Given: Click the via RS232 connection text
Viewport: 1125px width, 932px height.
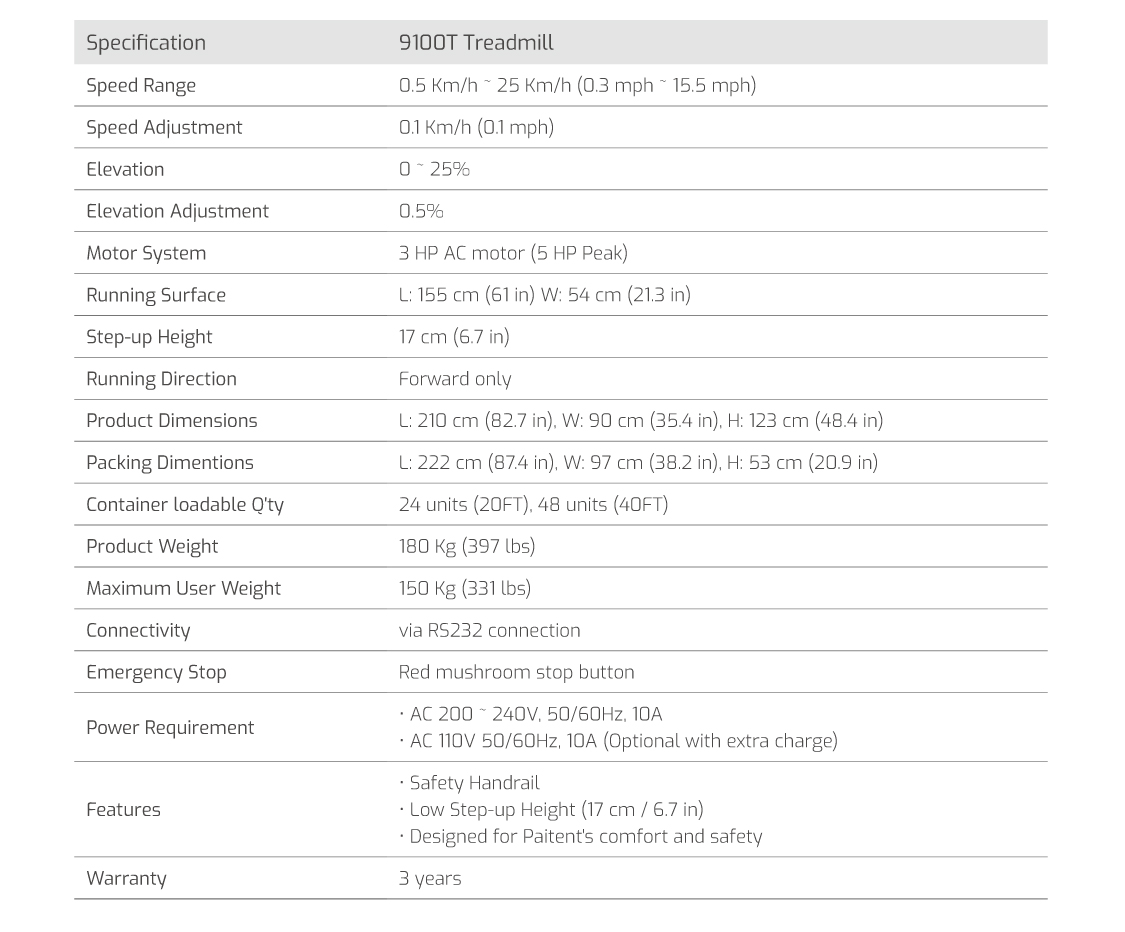Looking at the screenshot, I should (x=489, y=631).
